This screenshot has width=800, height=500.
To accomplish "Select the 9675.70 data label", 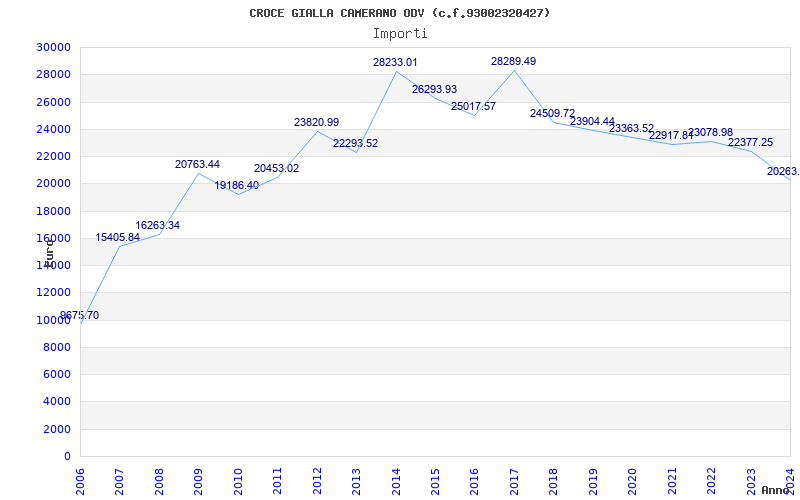I will 80,315.
